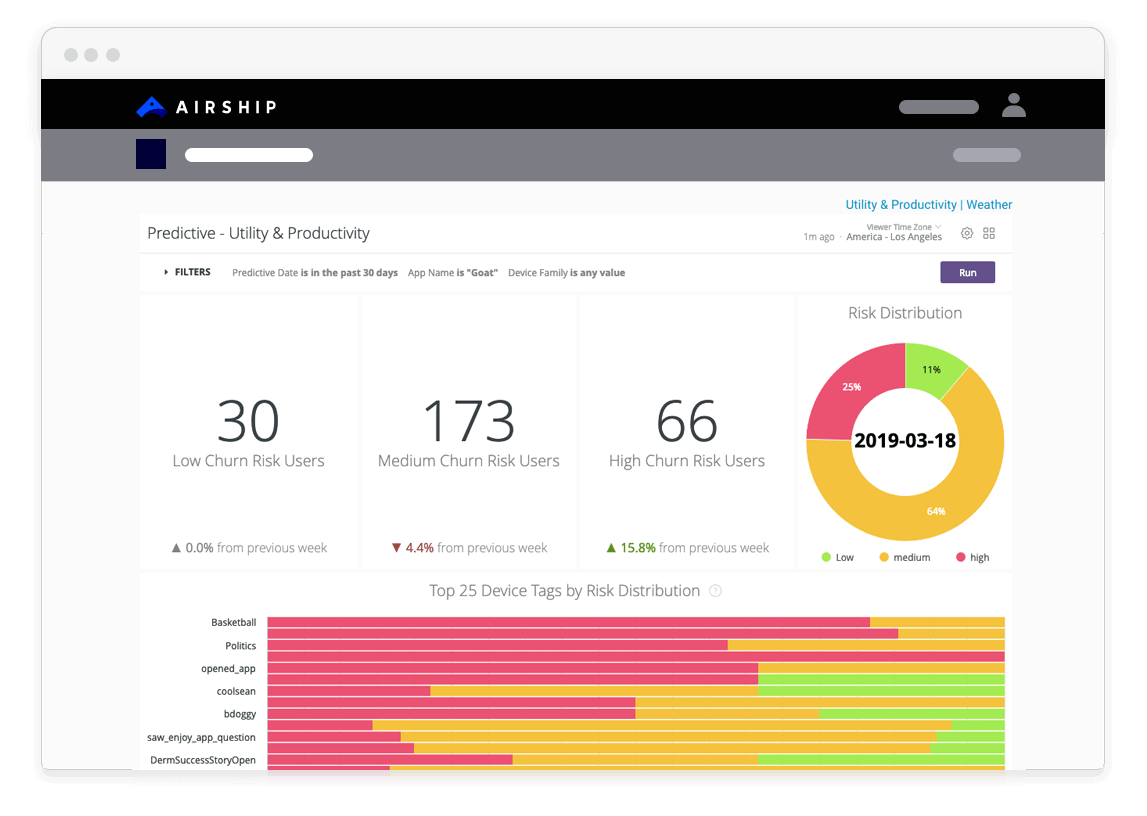Viewport: 1147px width, 816px height.
Task: Click the Airship logo
Action: [x=206, y=107]
